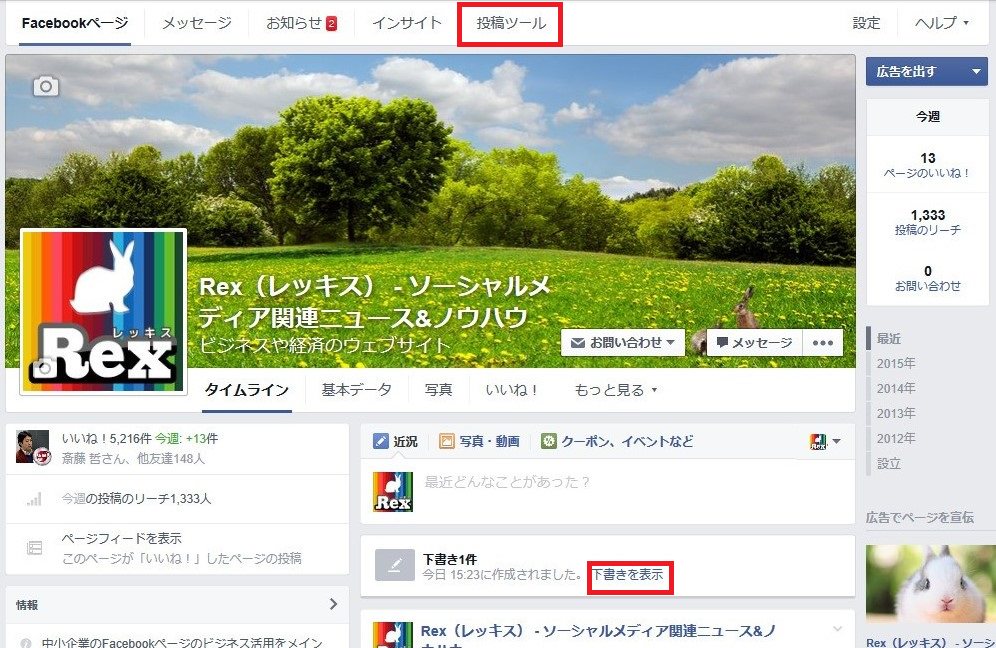Open the Rex profile picture
996x648 pixels.
coord(104,312)
